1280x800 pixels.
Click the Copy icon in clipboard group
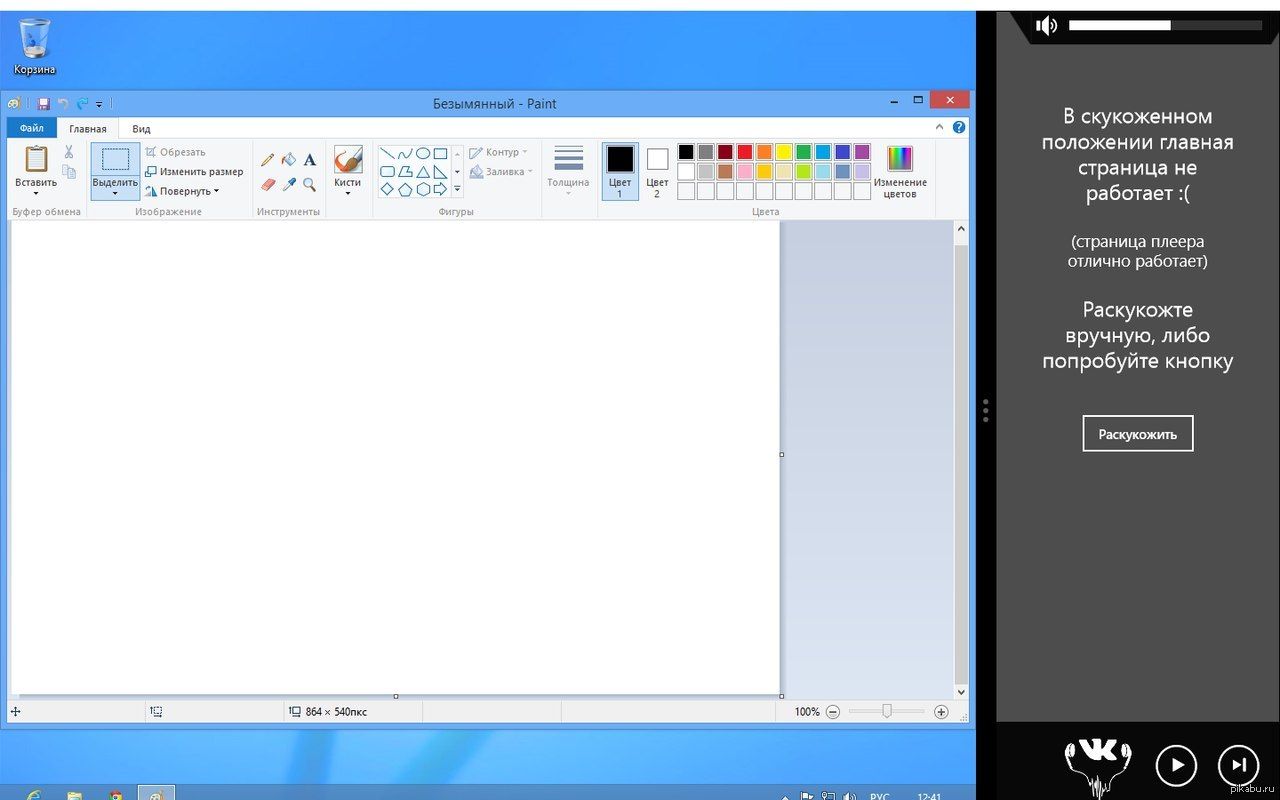tap(69, 172)
